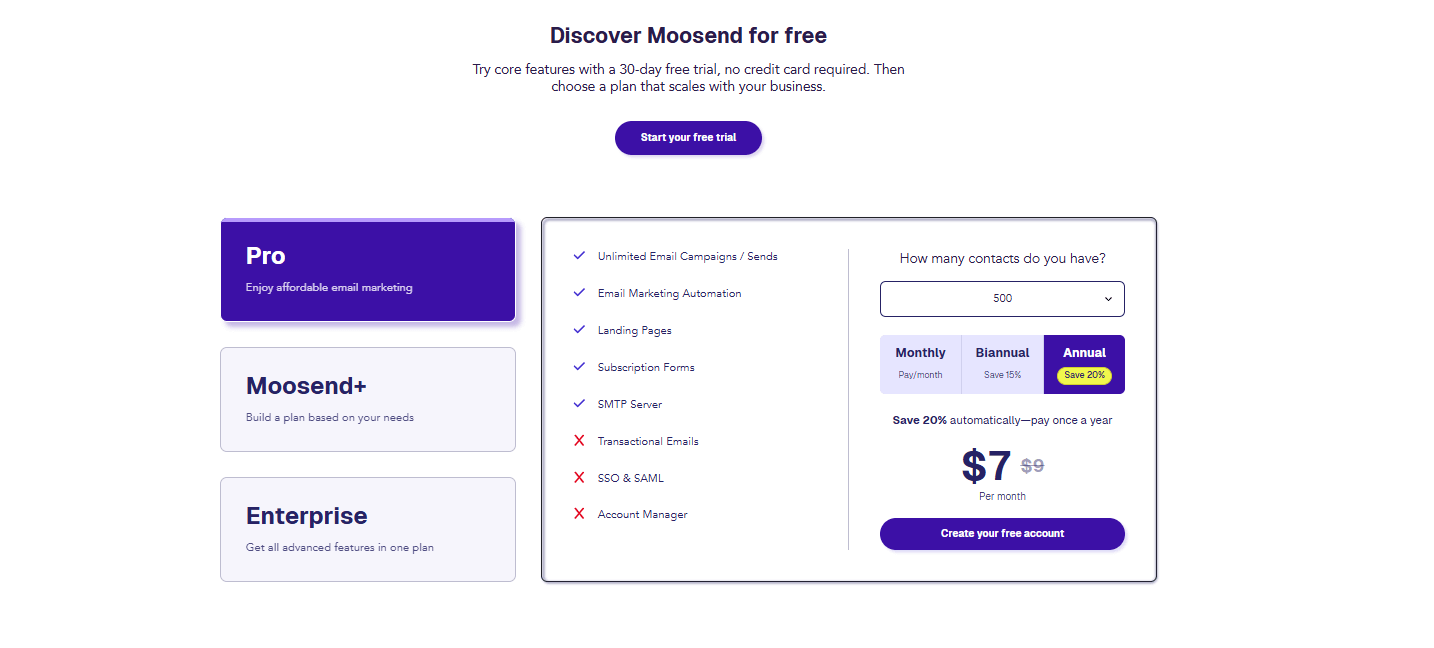Click the checkmark beside SMTP Server
This screenshot has height=648, width=1434.
coord(579,403)
